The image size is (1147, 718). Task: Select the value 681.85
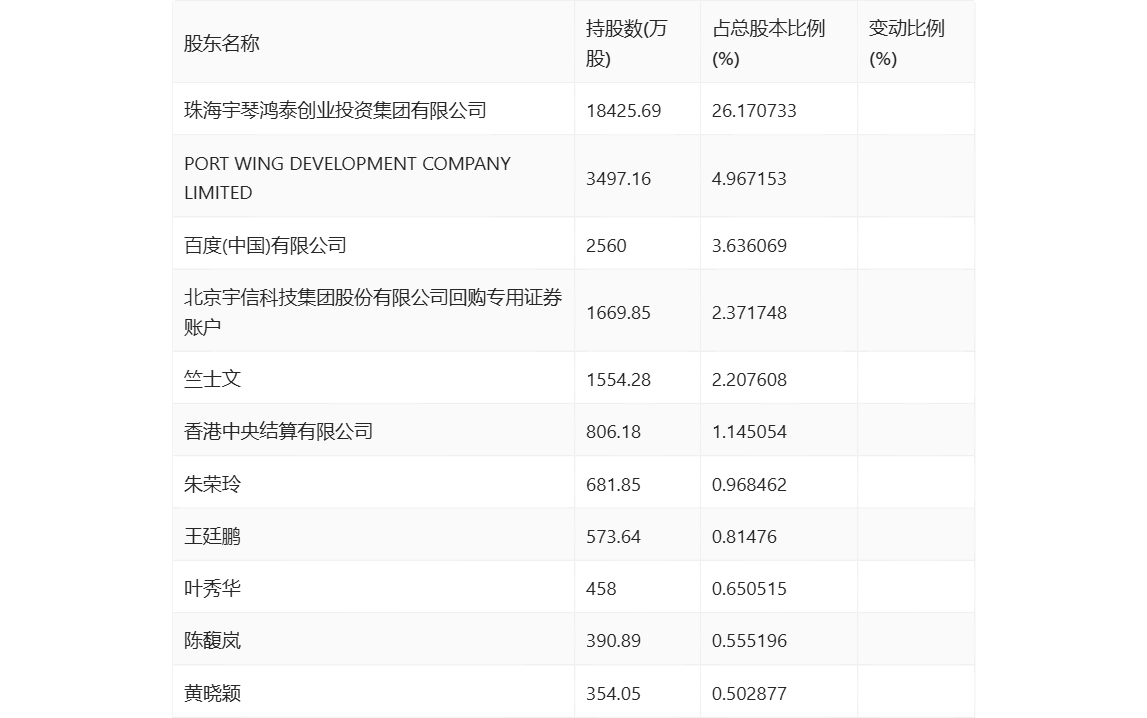coord(613,485)
